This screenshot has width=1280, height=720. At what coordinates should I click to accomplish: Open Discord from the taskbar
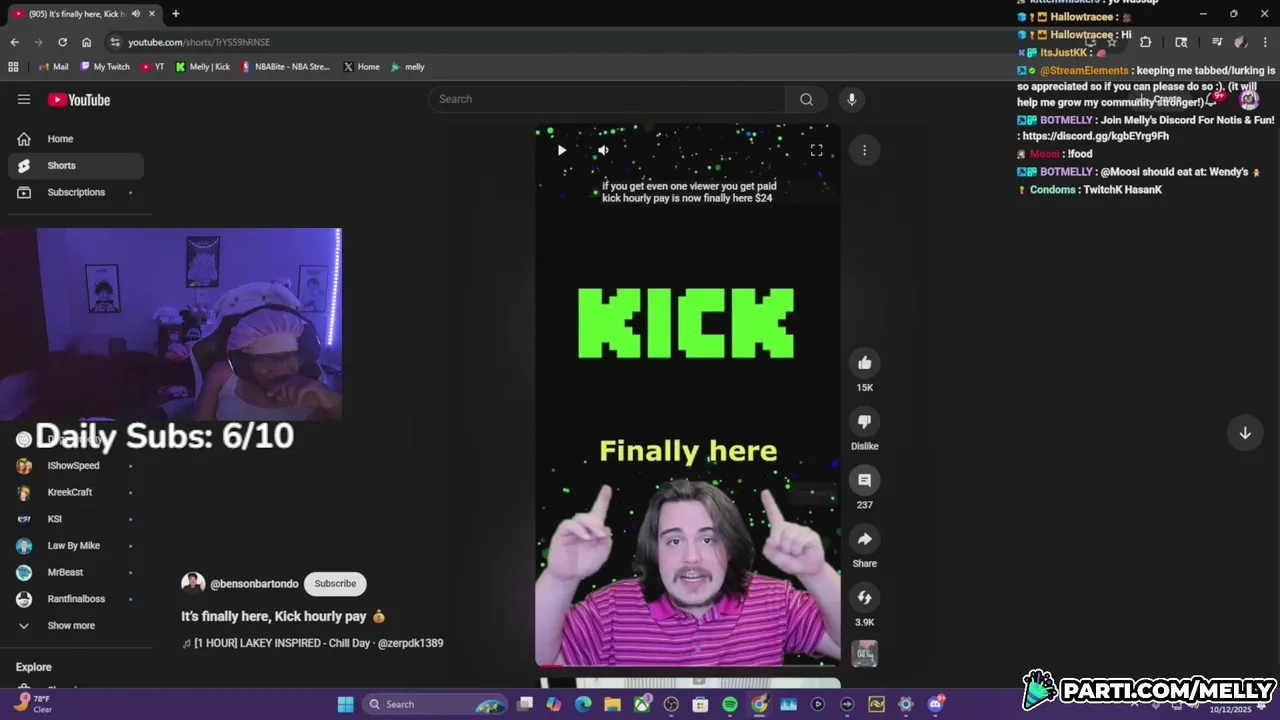[x=935, y=704]
